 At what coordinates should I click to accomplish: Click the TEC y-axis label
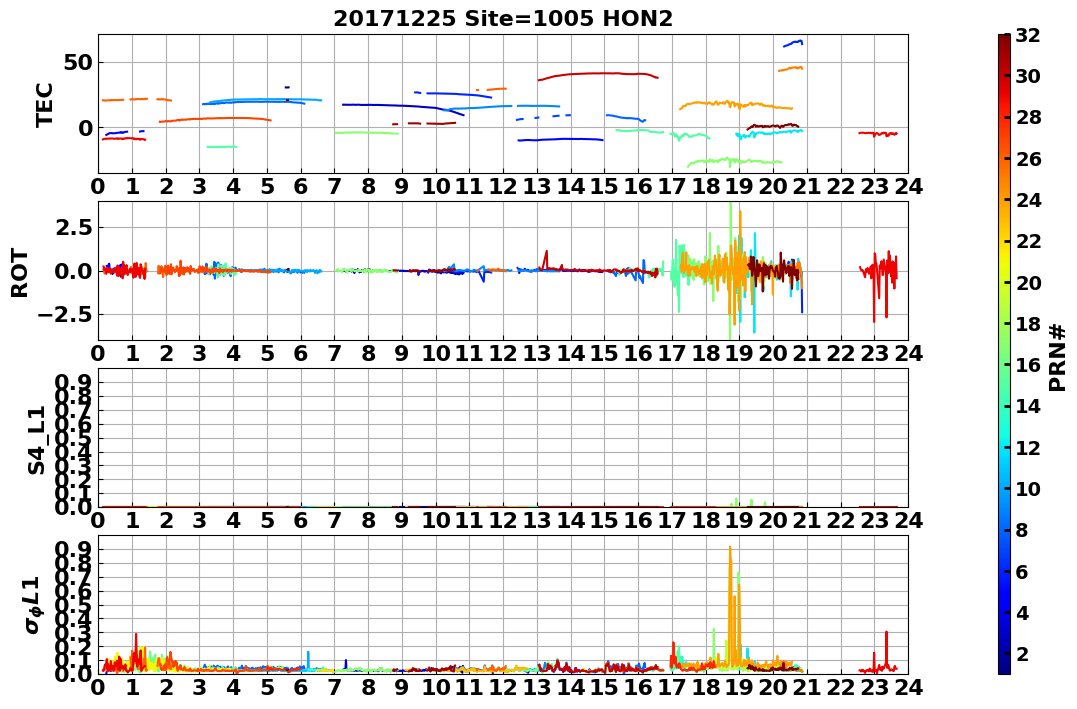click(45, 104)
